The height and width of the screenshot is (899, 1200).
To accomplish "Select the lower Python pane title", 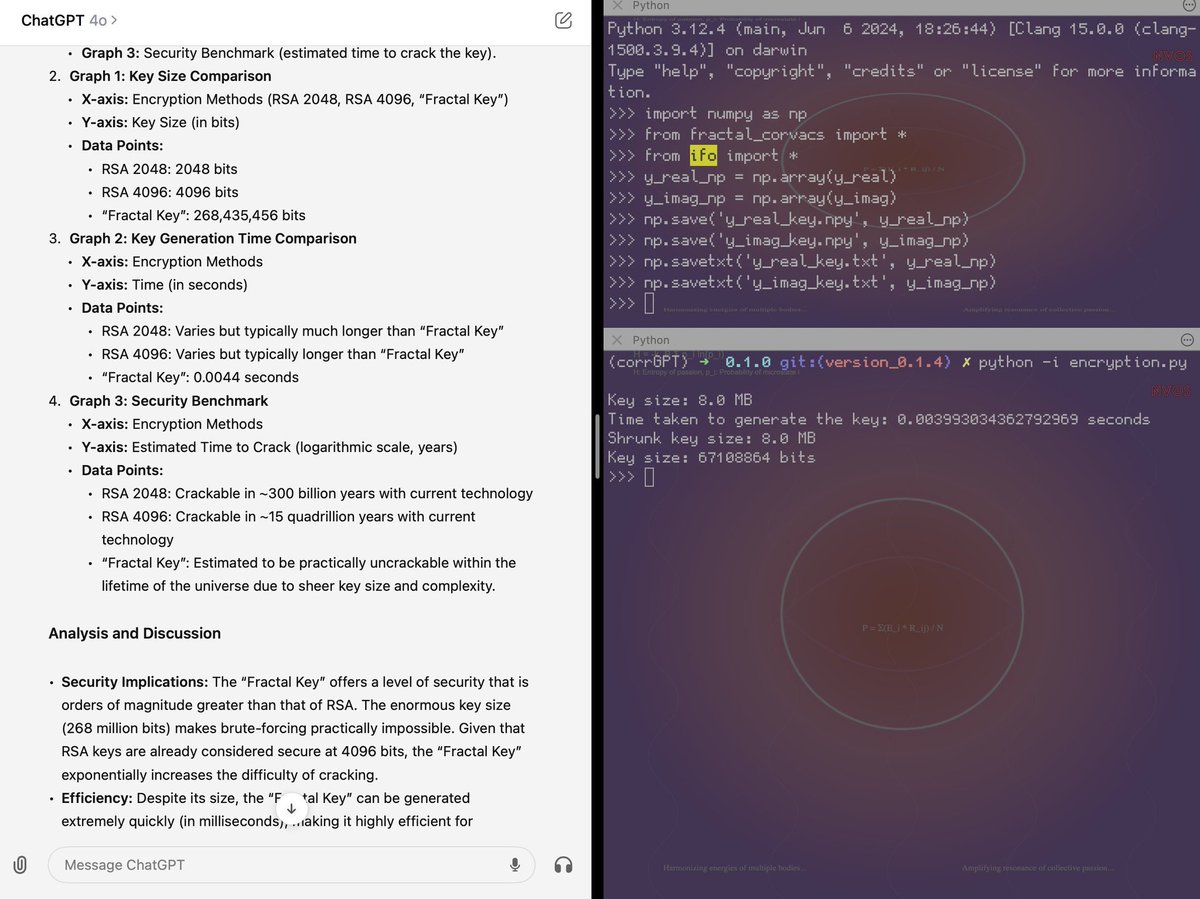I will (651, 340).
